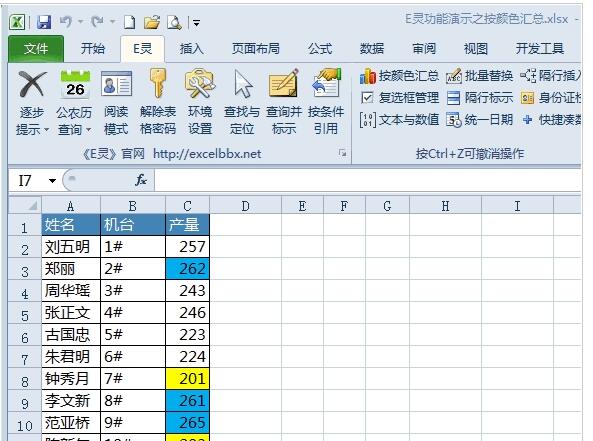Screen dimensions: 593x441
Task: Open 批量替换 batch replace
Action: [x=480, y=76]
